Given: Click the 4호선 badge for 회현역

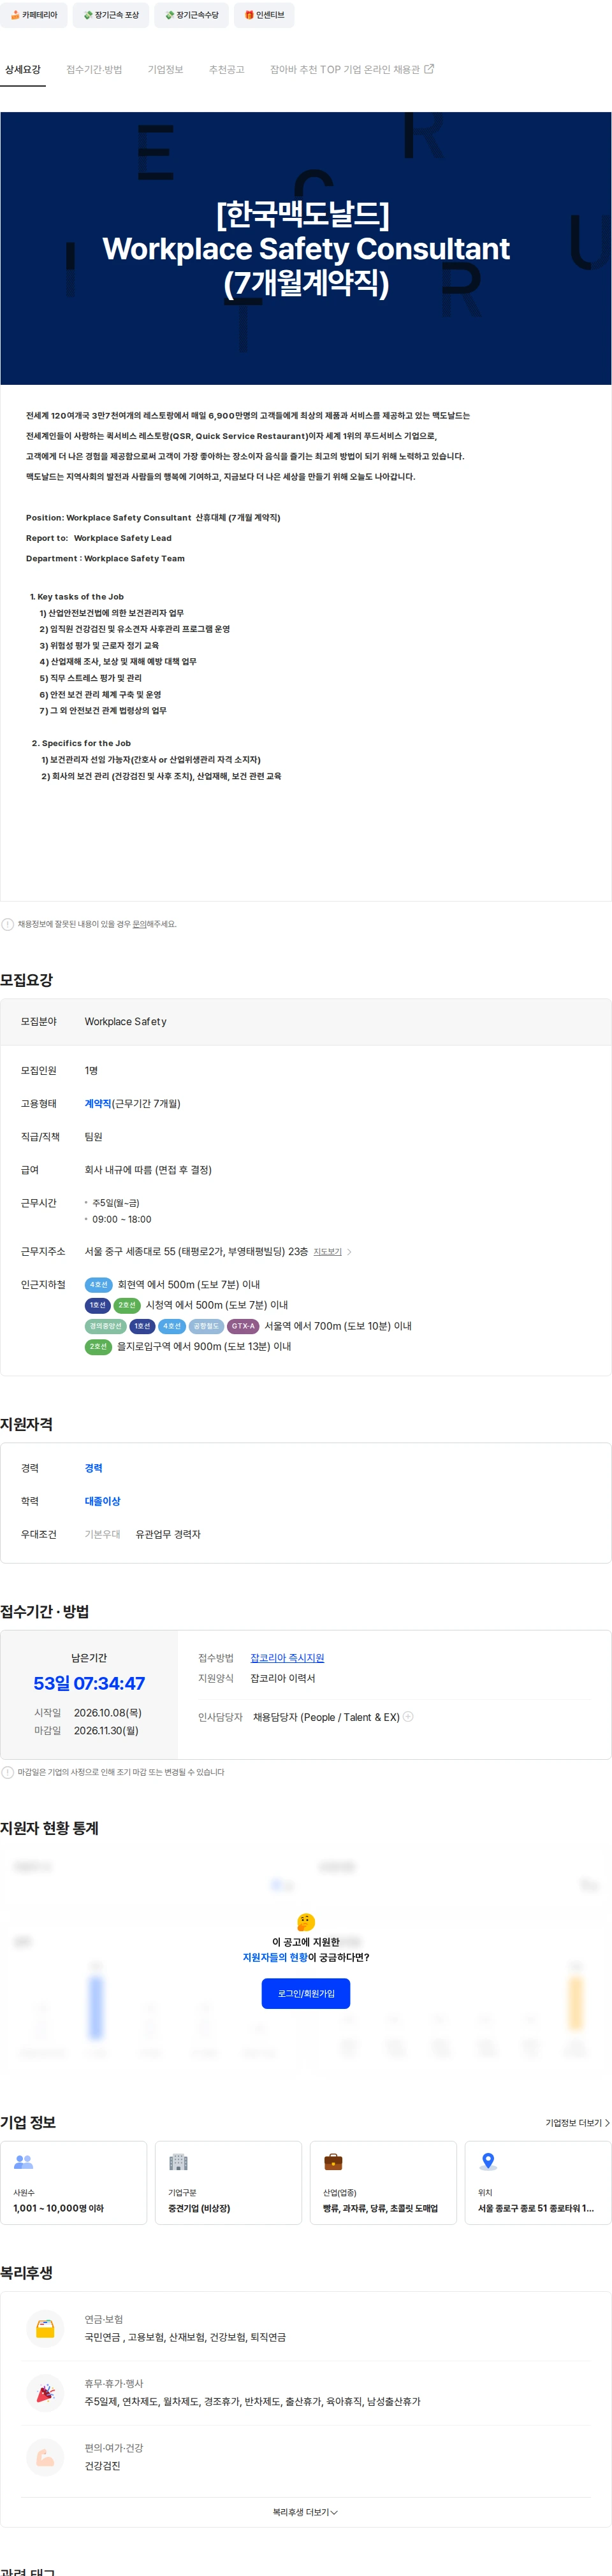Looking at the screenshot, I should [98, 1285].
